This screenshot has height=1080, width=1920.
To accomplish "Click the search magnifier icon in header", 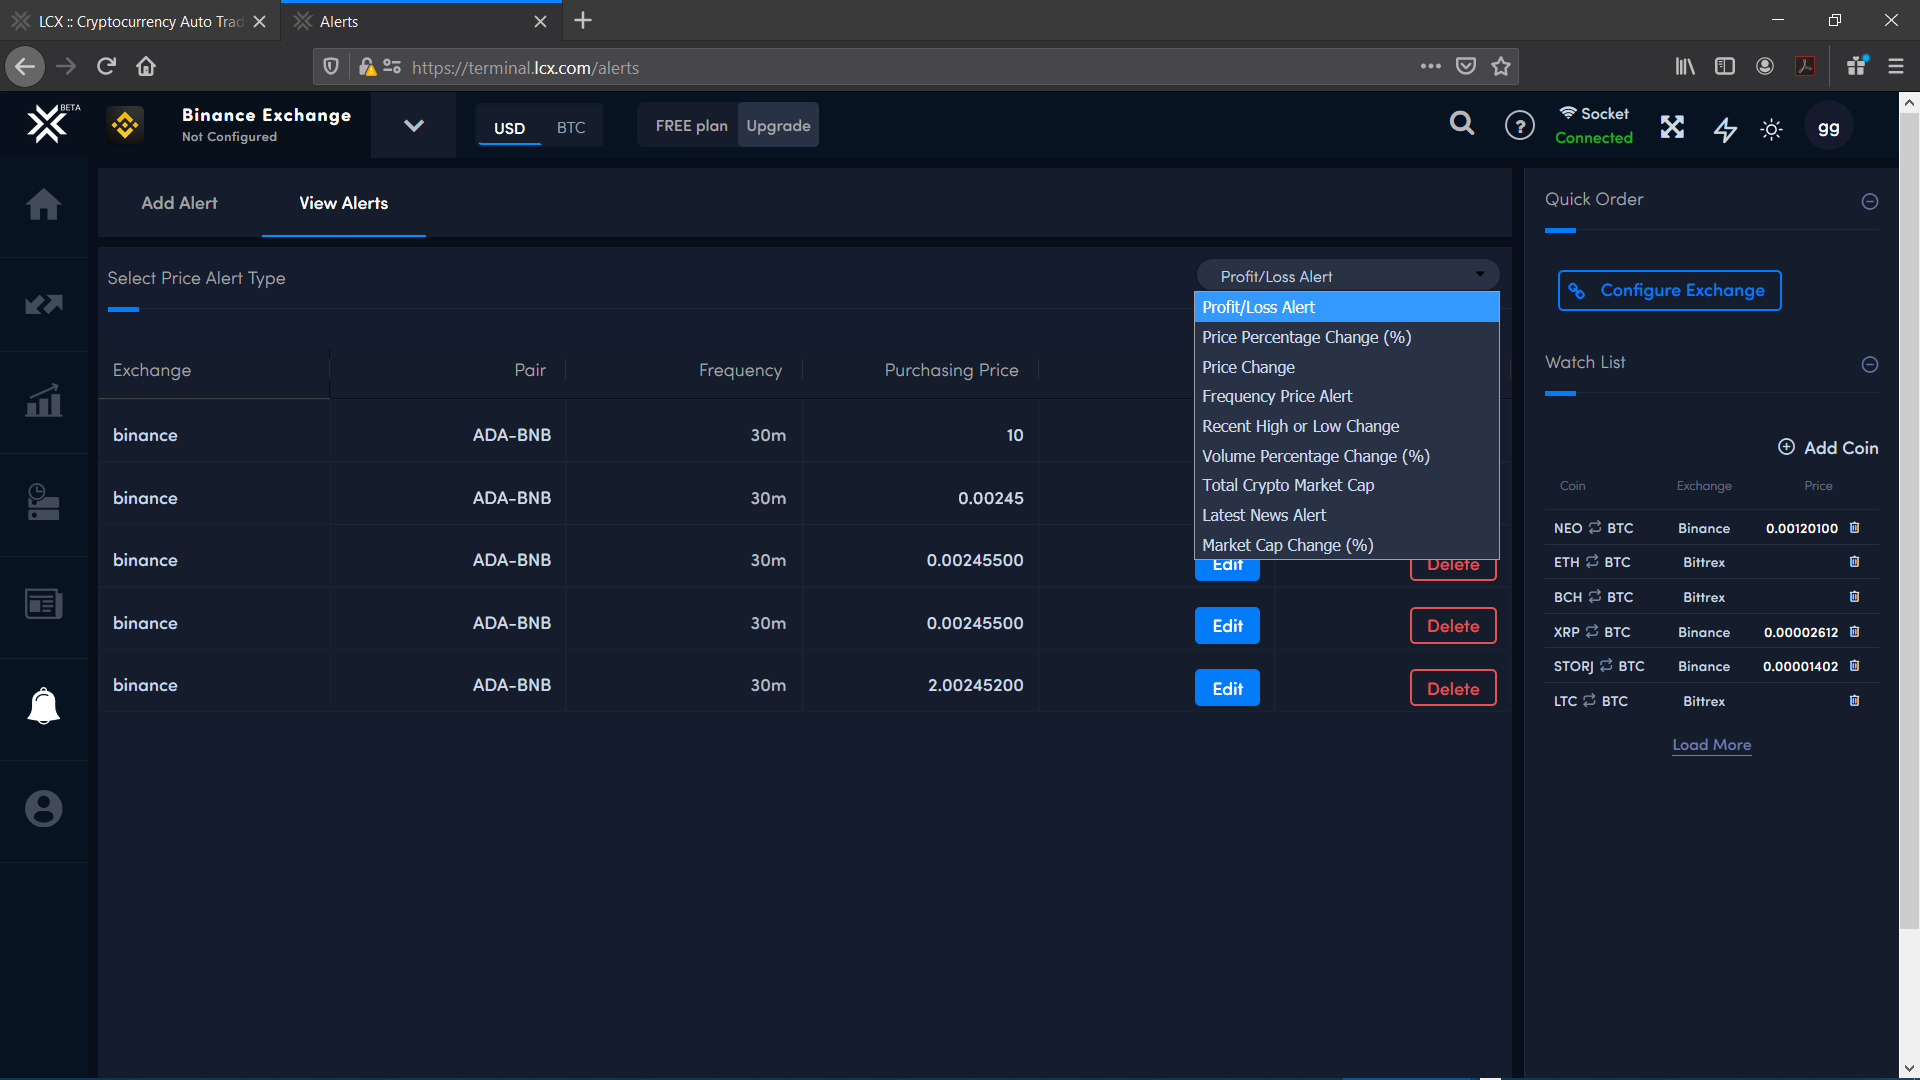I will (x=1461, y=124).
